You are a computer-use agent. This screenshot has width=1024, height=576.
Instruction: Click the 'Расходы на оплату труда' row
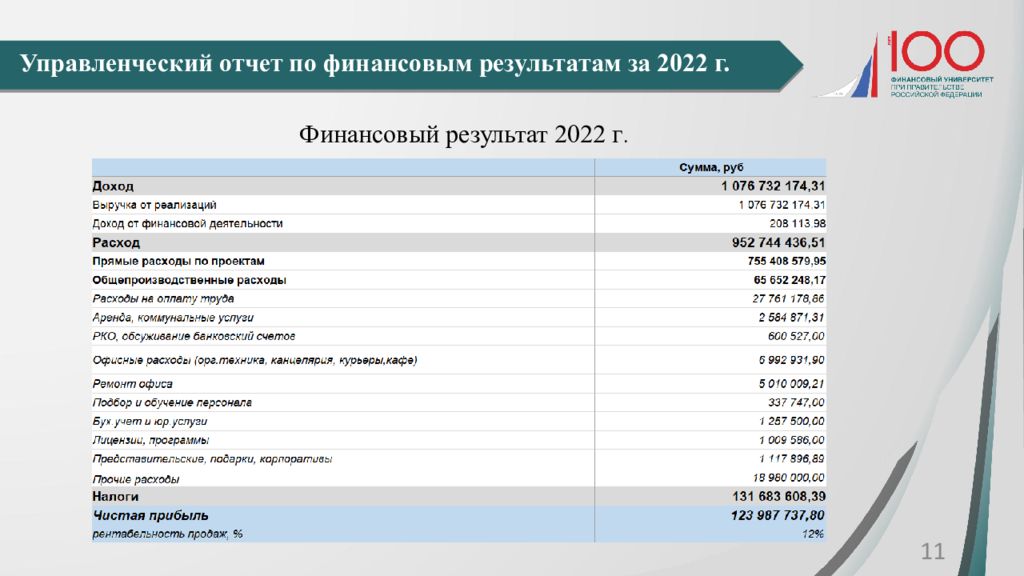pyautogui.click(x=163, y=299)
